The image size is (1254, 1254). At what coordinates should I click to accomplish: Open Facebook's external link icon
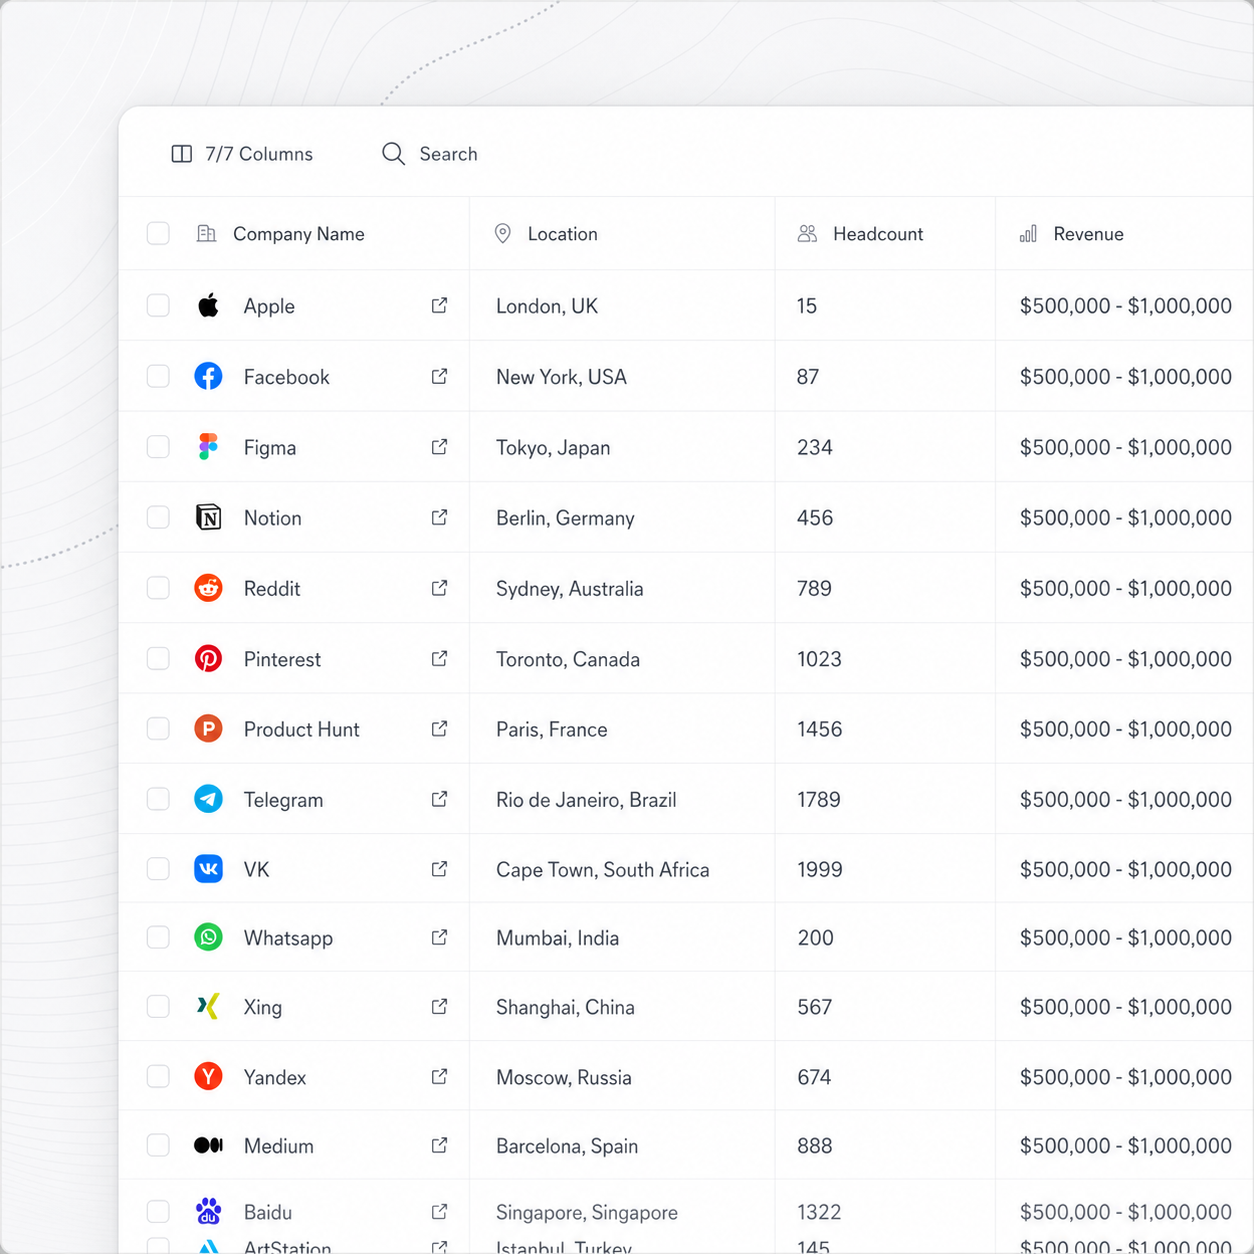click(439, 377)
